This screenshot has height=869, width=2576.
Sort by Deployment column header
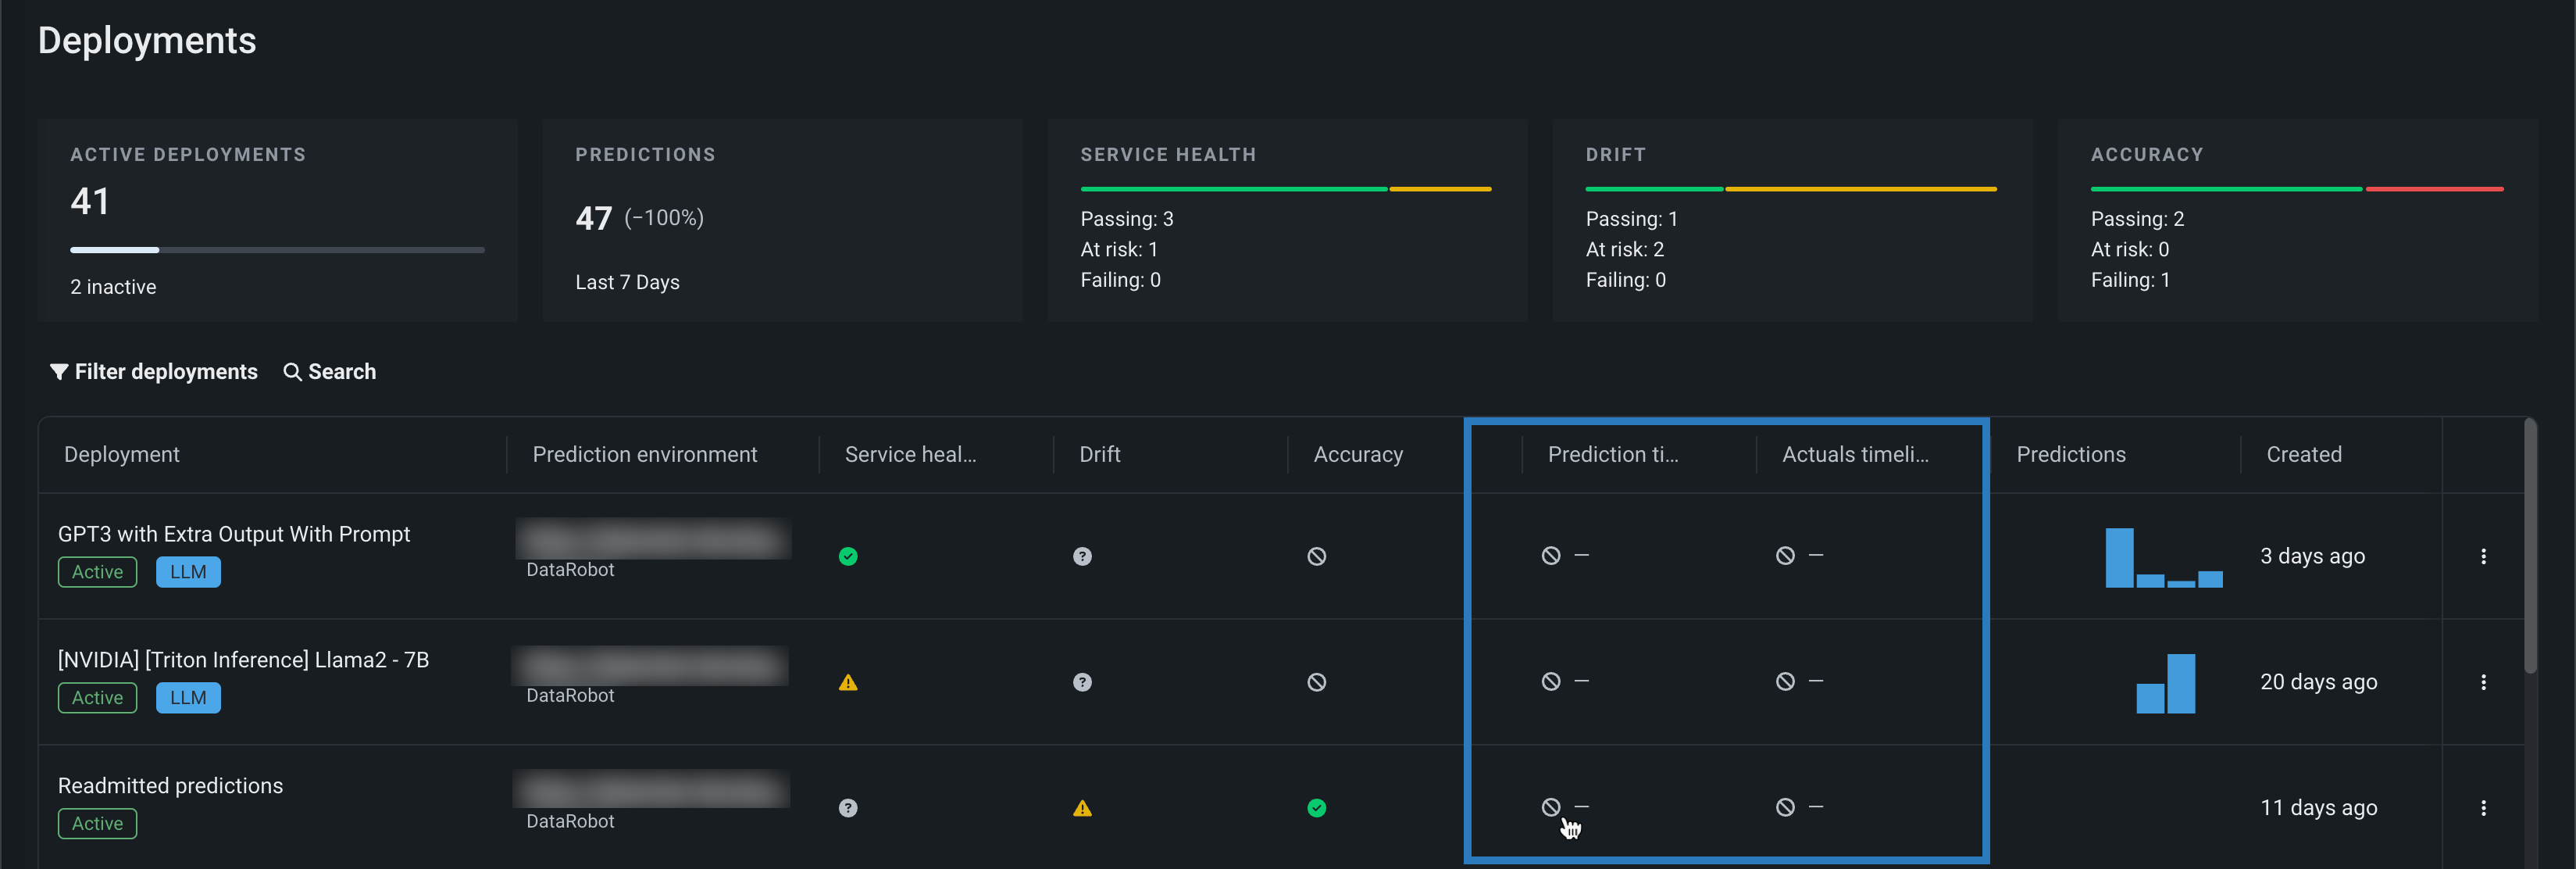[x=122, y=455]
